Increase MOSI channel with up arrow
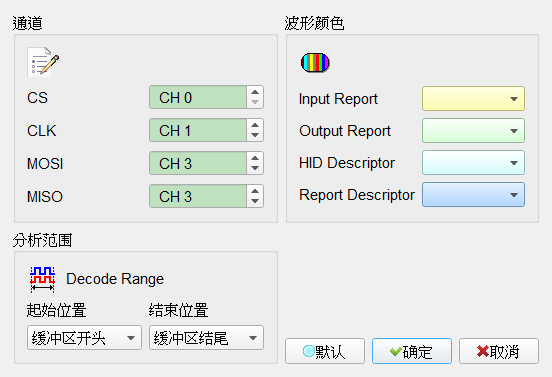The image size is (552, 377). point(255,158)
